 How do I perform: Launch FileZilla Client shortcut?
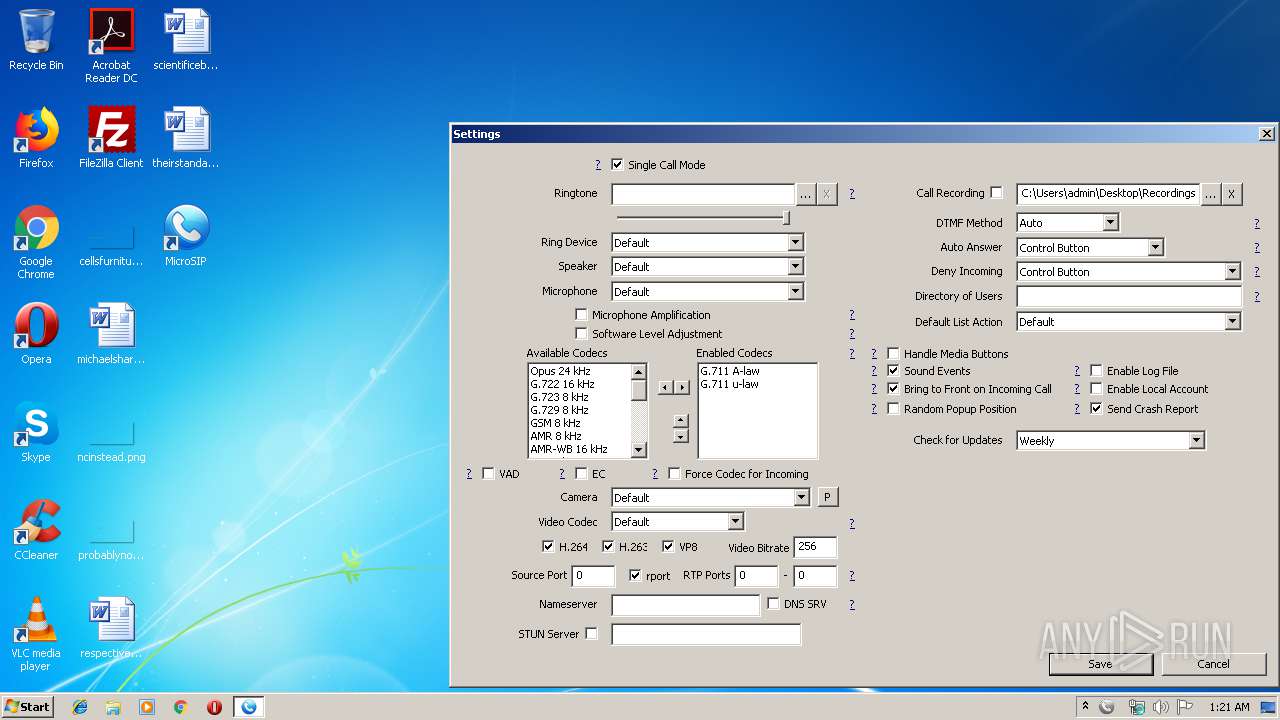click(x=111, y=138)
